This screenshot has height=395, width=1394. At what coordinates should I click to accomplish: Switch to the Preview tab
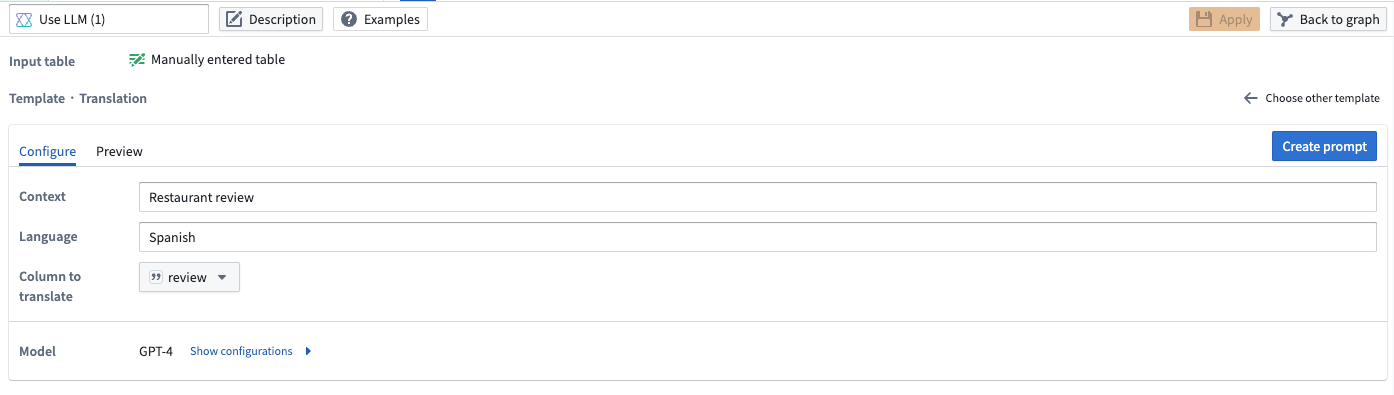pyautogui.click(x=119, y=151)
